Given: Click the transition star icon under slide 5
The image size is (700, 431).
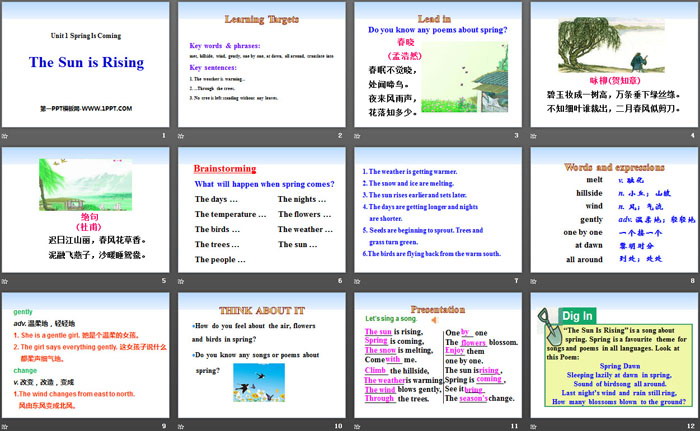Looking at the screenshot, I should point(7,279).
